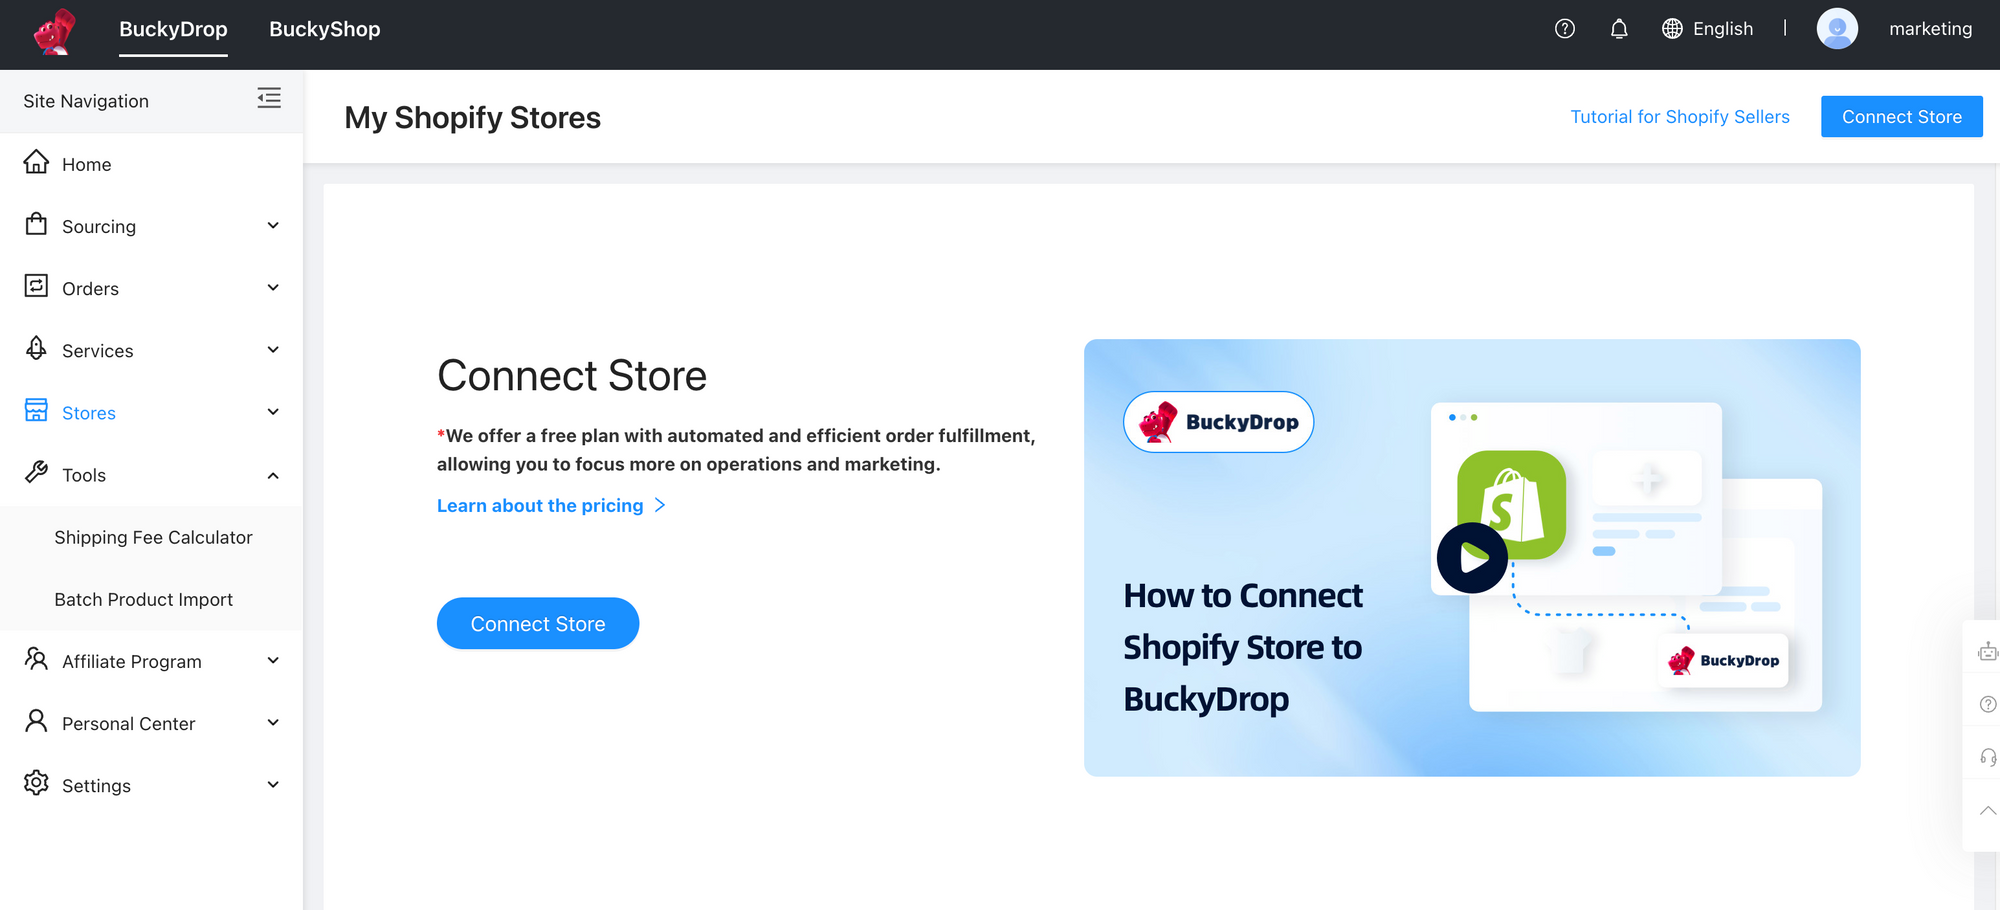Click the Personal Center label
Screen dimensions: 2000x910
[x=128, y=723]
